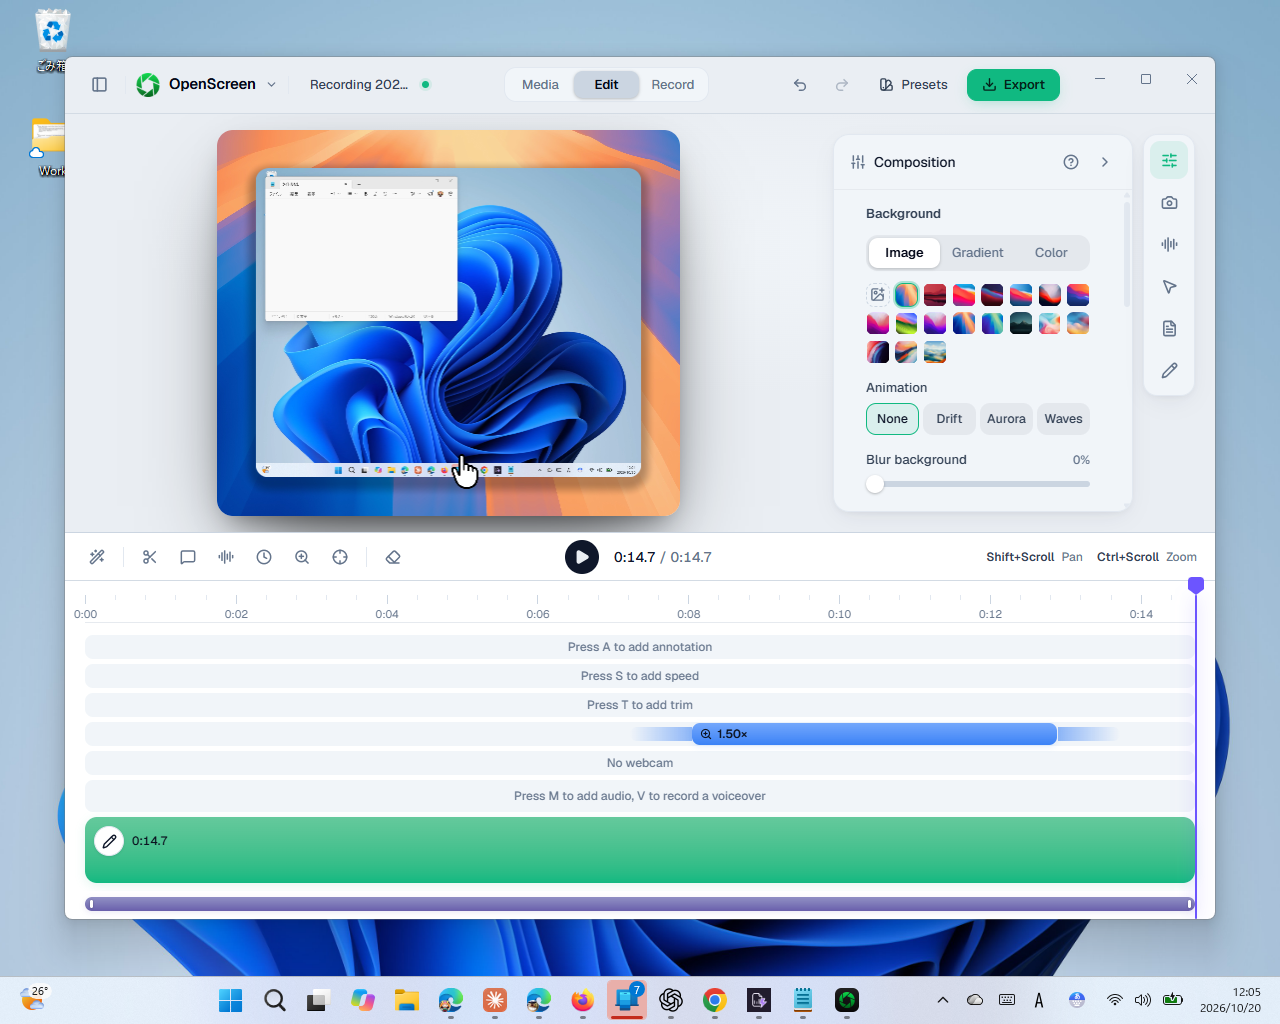
Task: Set animation to Drift
Action: coord(949,419)
